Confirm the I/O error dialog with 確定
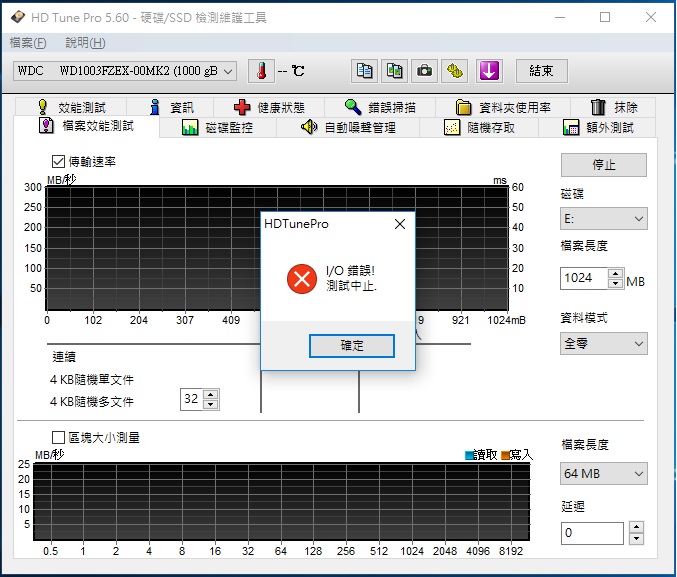677x577 pixels. 351,346
